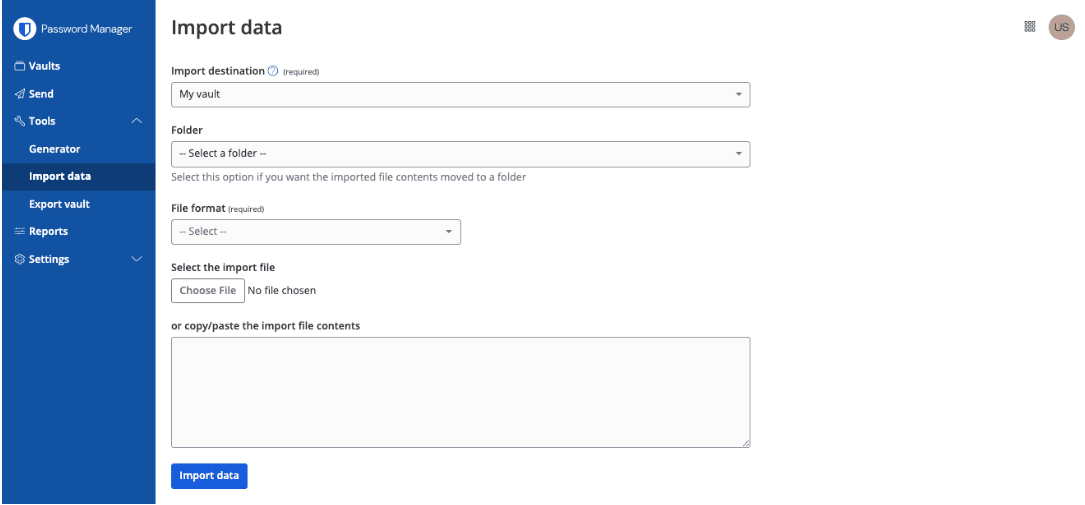Image resolution: width=1085 pixels, height=505 pixels.
Task: Go to Generator in the sidebar
Action: [x=55, y=149]
